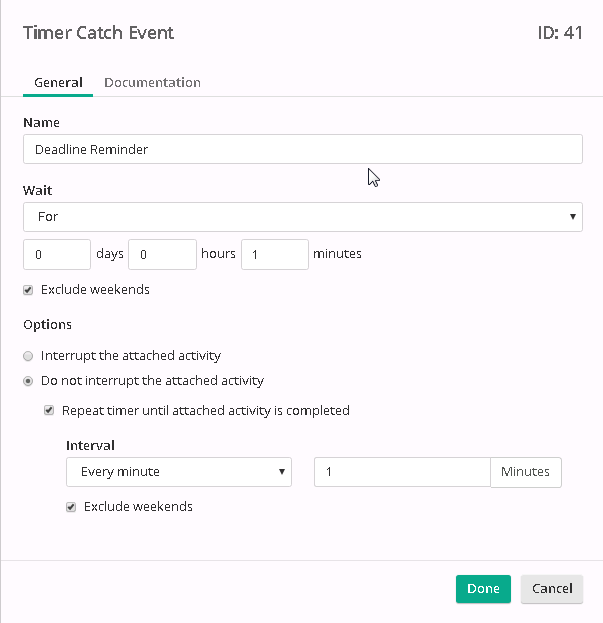The height and width of the screenshot is (623, 603).
Task: Click the days input field
Action: (57, 254)
